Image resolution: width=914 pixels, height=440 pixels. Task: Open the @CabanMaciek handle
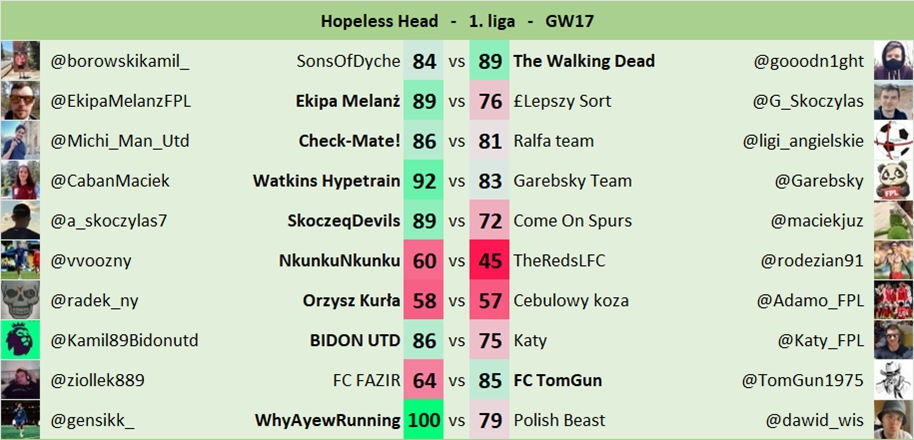[110, 181]
